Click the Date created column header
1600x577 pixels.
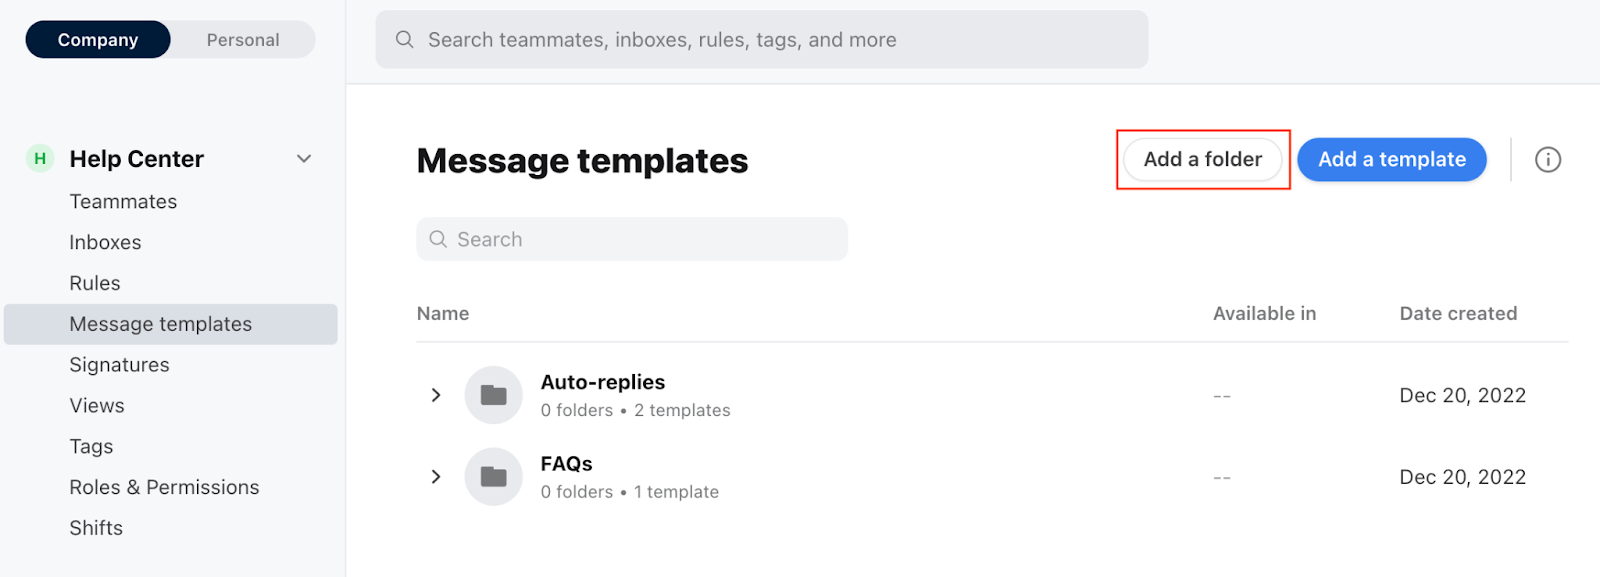(x=1458, y=314)
